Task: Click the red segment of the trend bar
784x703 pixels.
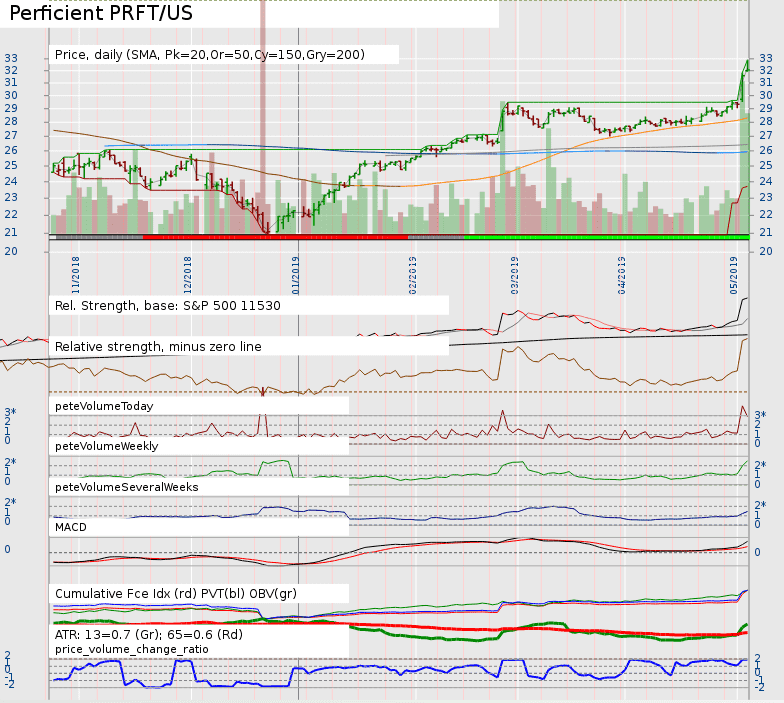Action: [x=275, y=237]
